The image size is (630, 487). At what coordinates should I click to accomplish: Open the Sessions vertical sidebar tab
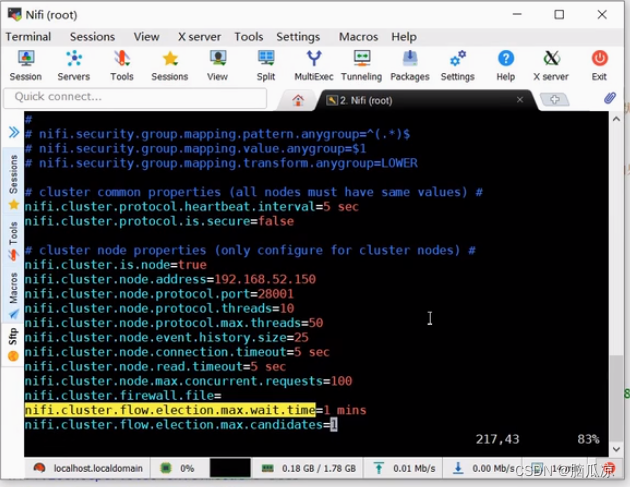point(14,182)
